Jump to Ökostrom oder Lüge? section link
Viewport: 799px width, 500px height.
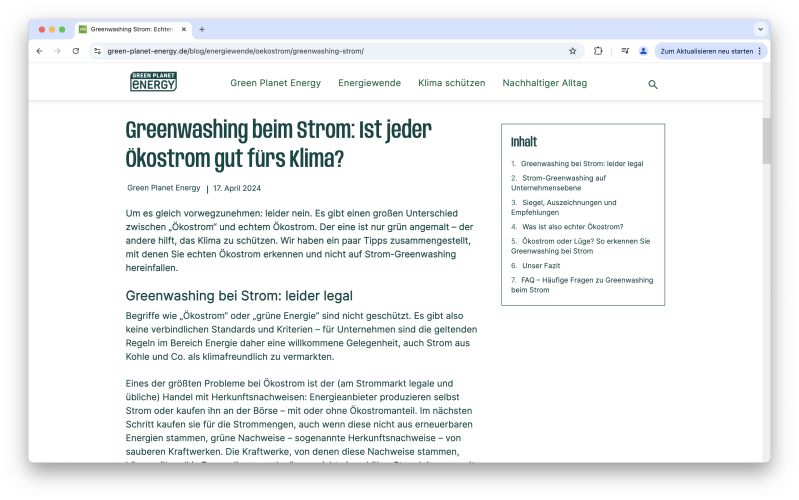[580, 246]
